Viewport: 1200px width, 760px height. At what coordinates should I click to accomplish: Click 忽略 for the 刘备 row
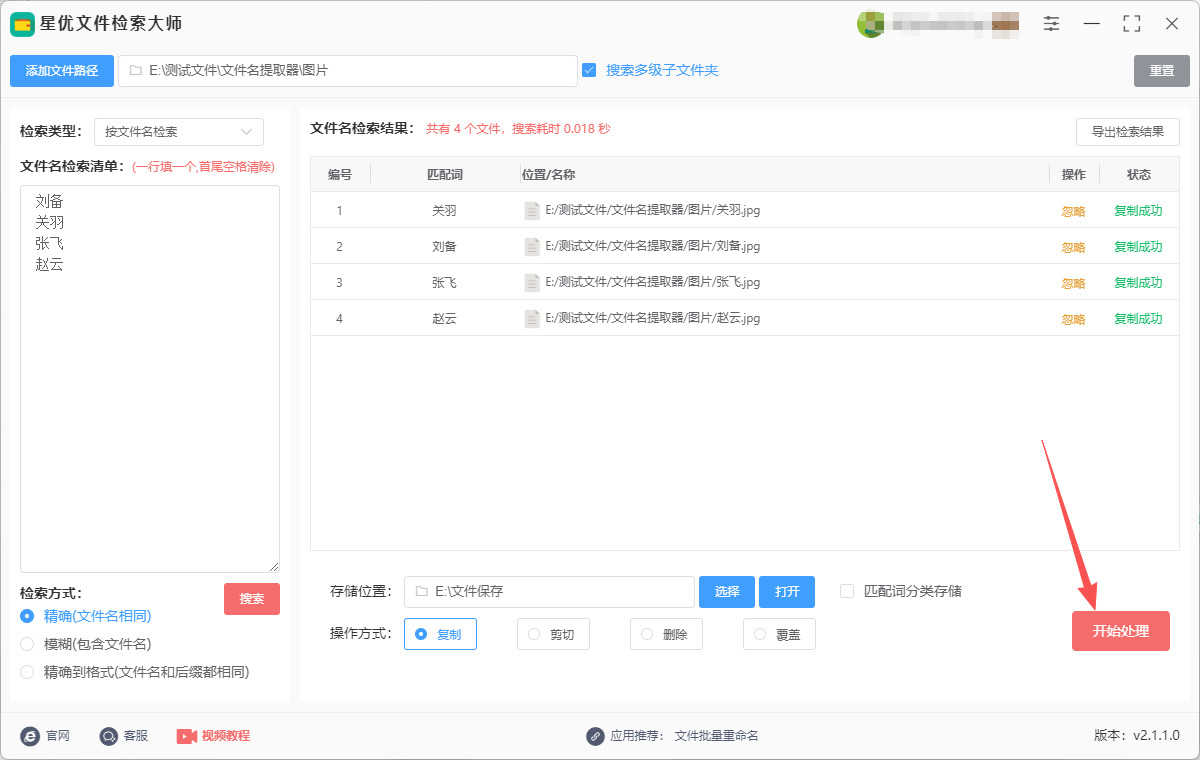(x=1073, y=247)
